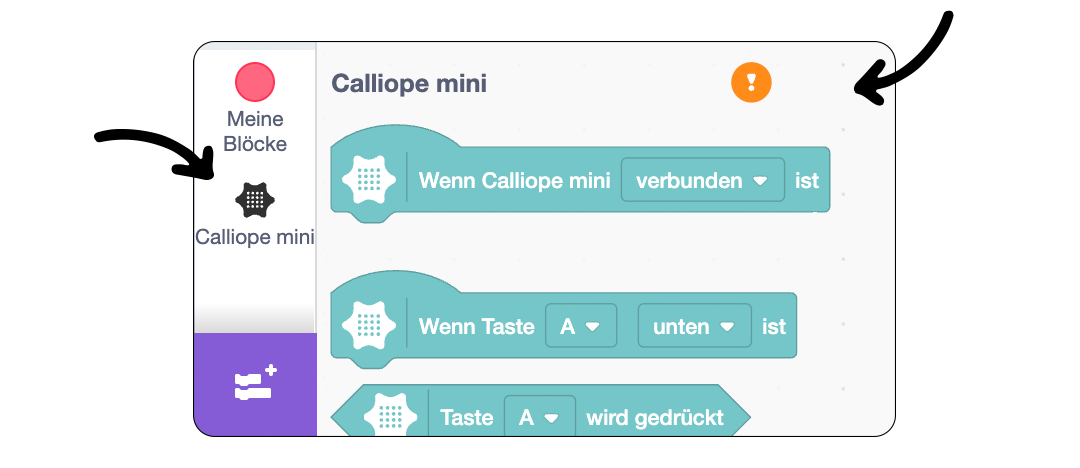1080x468 pixels.
Task: Select the Wenn Calliope mini hat block
Action: (x=580, y=174)
